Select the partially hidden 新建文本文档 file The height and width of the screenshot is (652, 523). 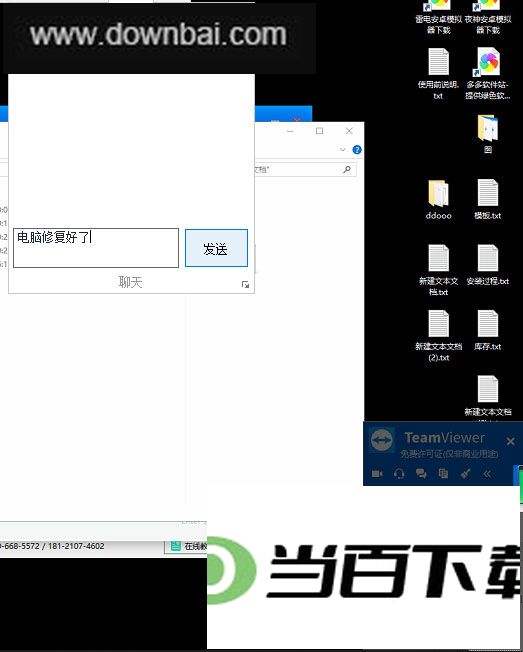pyautogui.click(x=488, y=397)
